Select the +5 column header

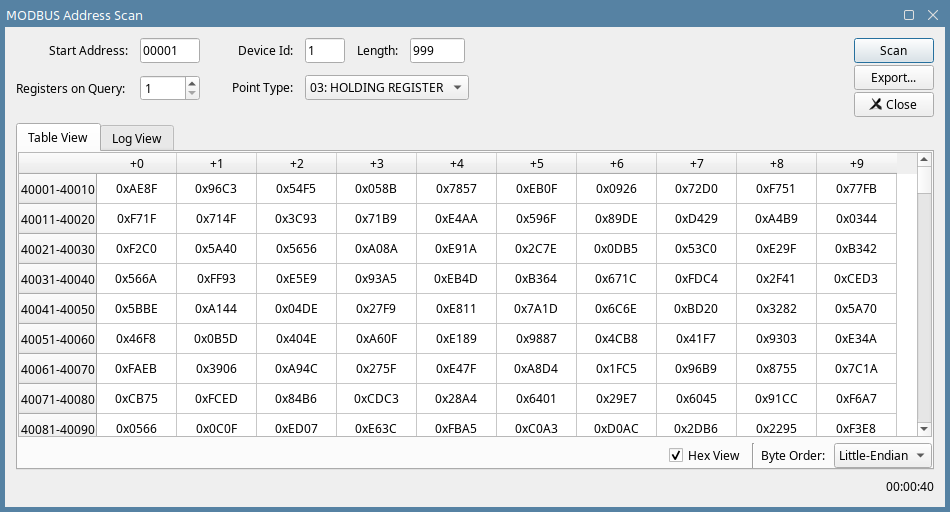pyautogui.click(x=537, y=164)
